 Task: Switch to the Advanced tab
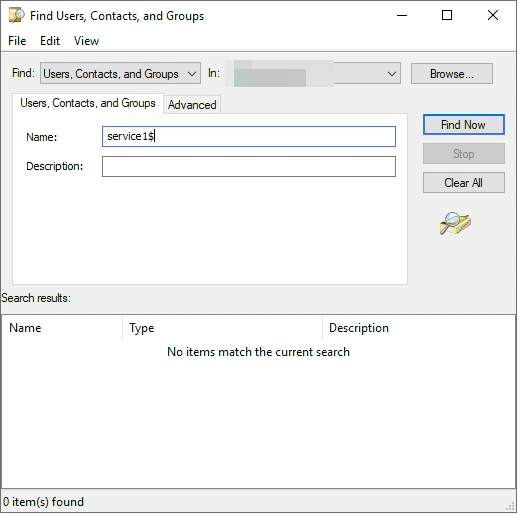192,105
